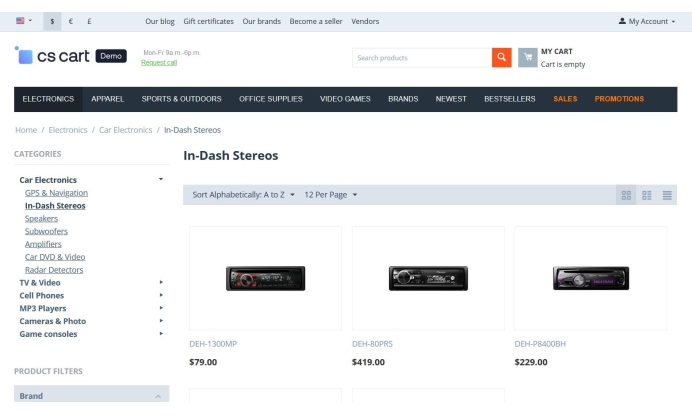Open the Electronics menu

pos(48,99)
